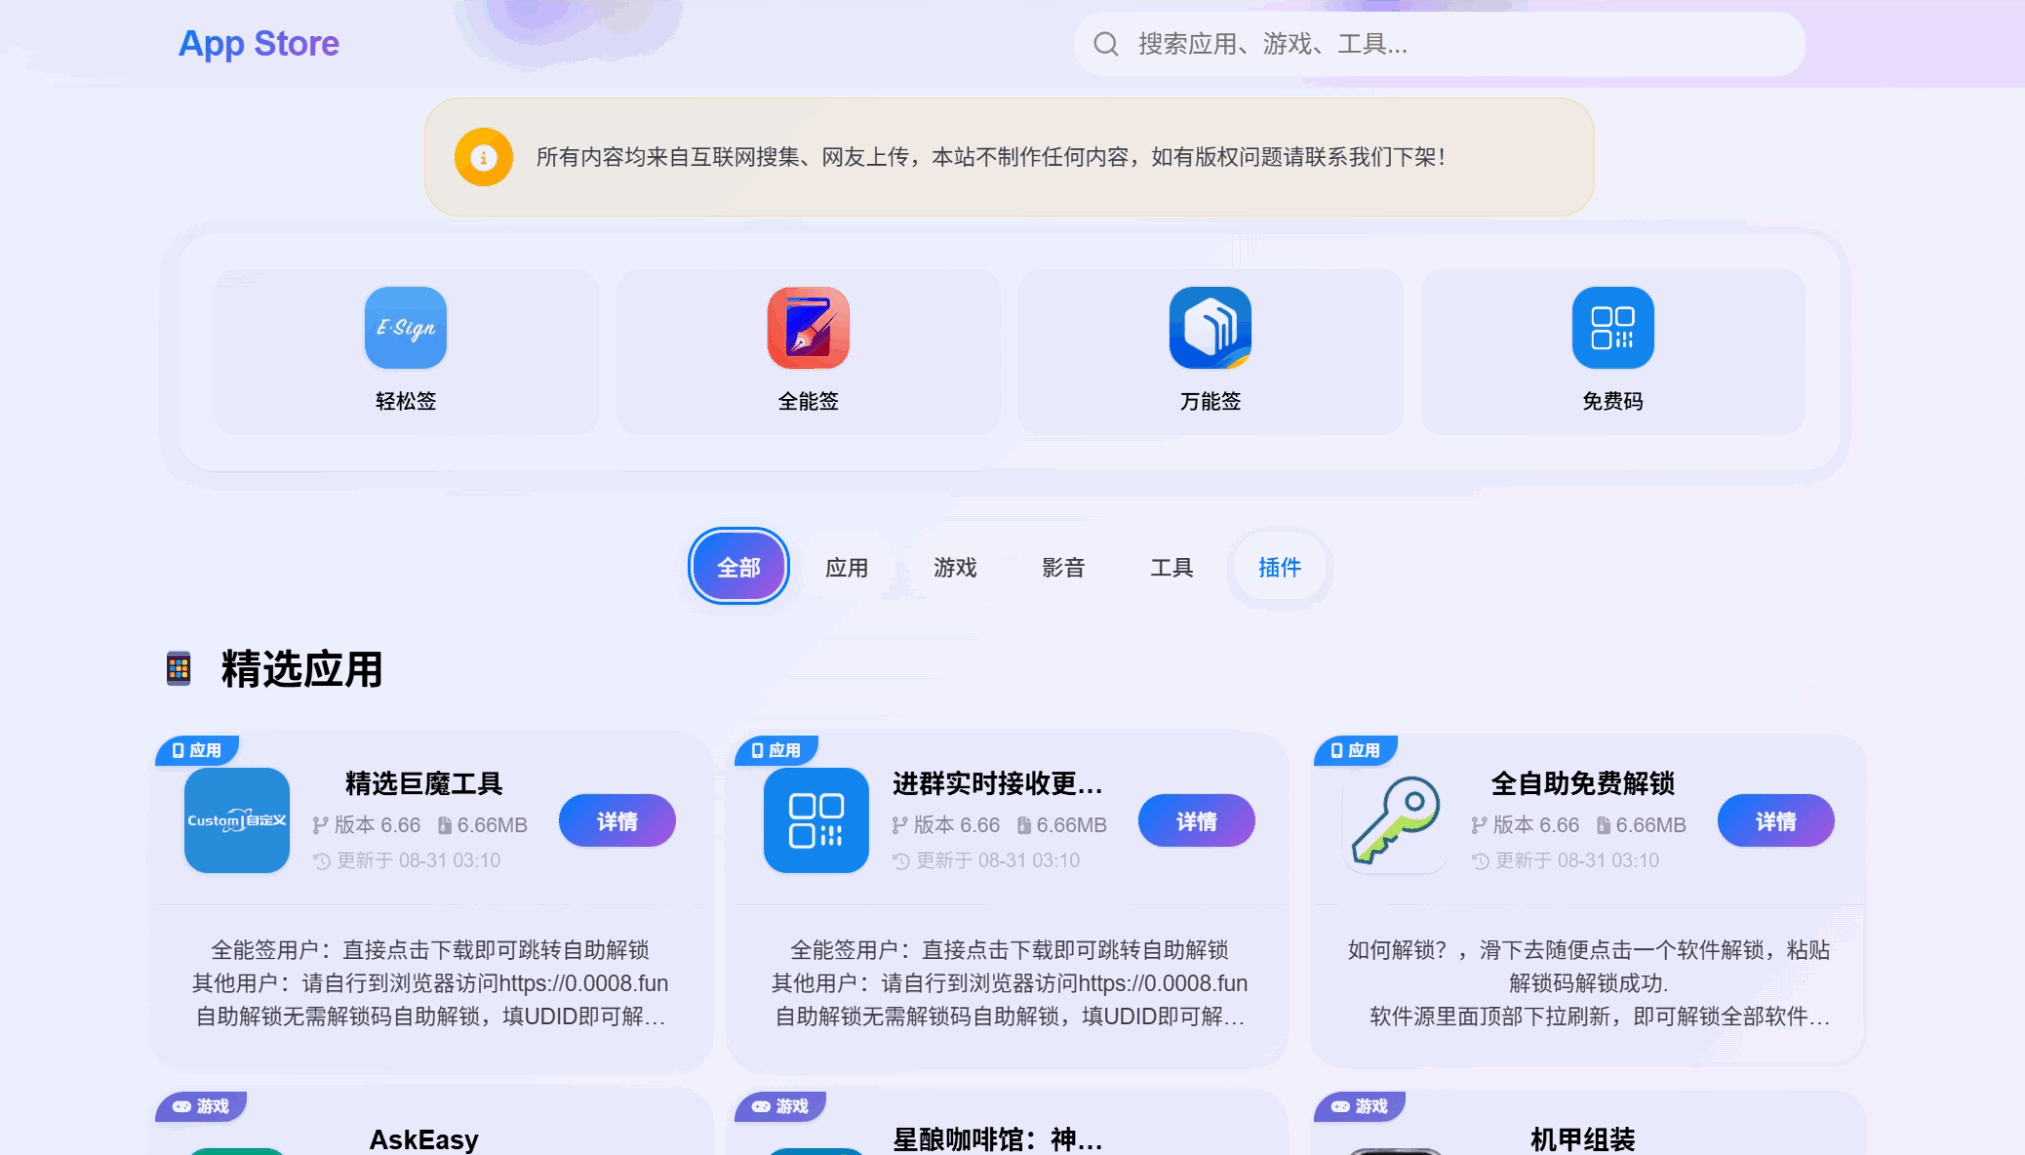Click the 轻松签 E-Sign app icon
Screen dimensions: 2025x1155
(x=405, y=328)
